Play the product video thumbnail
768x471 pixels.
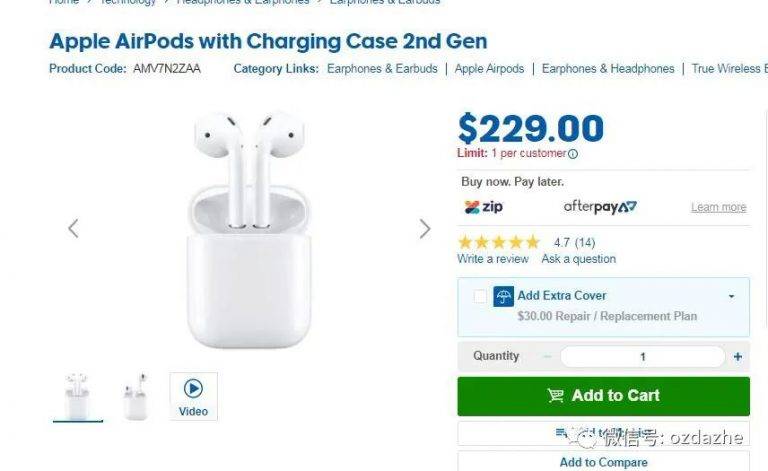point(193,396)
